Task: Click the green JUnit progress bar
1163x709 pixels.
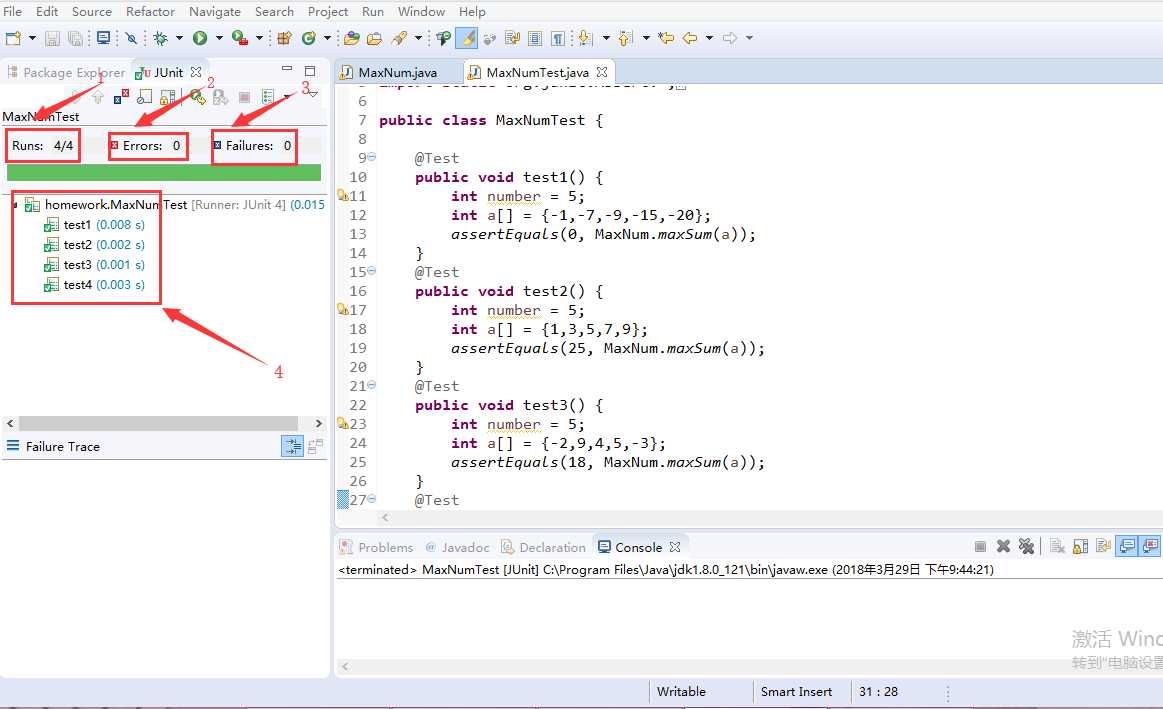Action: pyautogui.click(x=164, y=172)
